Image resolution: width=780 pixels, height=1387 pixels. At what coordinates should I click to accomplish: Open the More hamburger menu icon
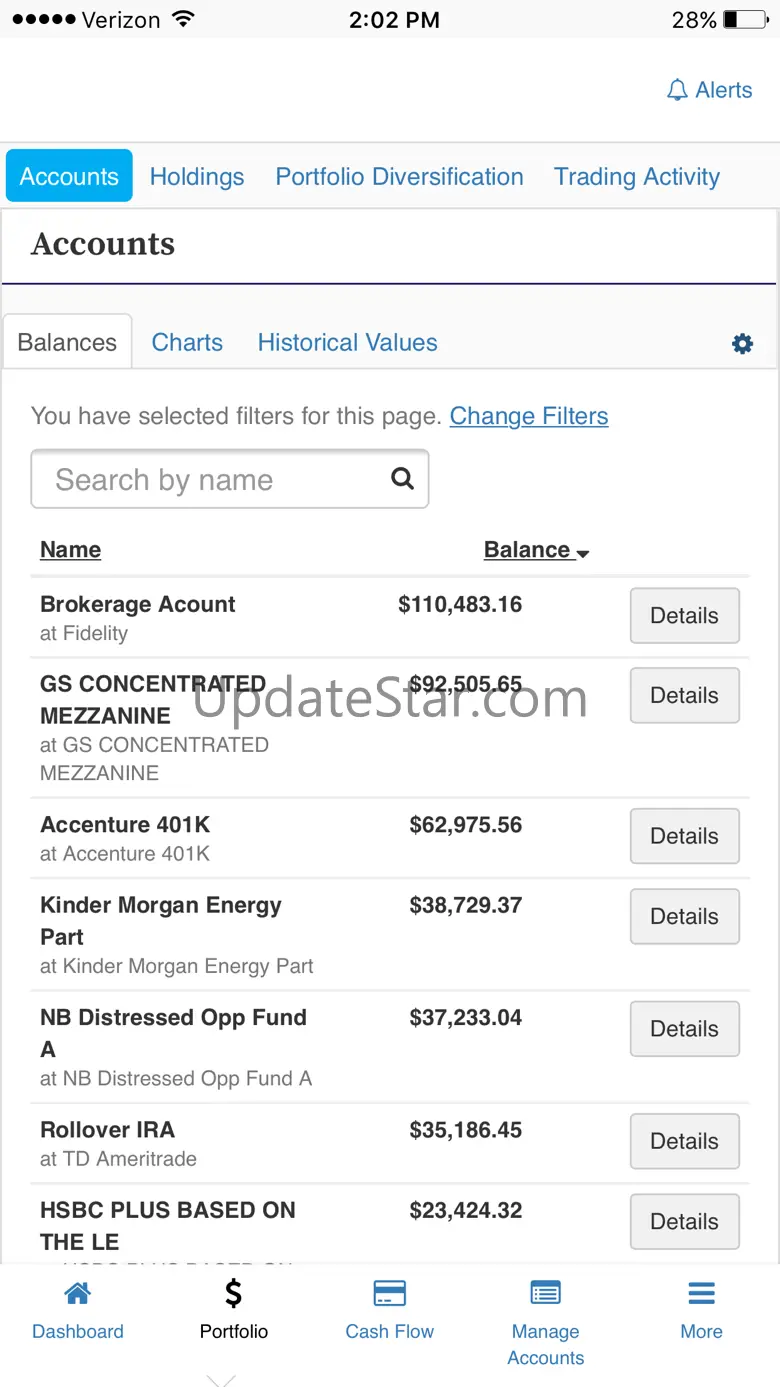(x=701, y=1294)
